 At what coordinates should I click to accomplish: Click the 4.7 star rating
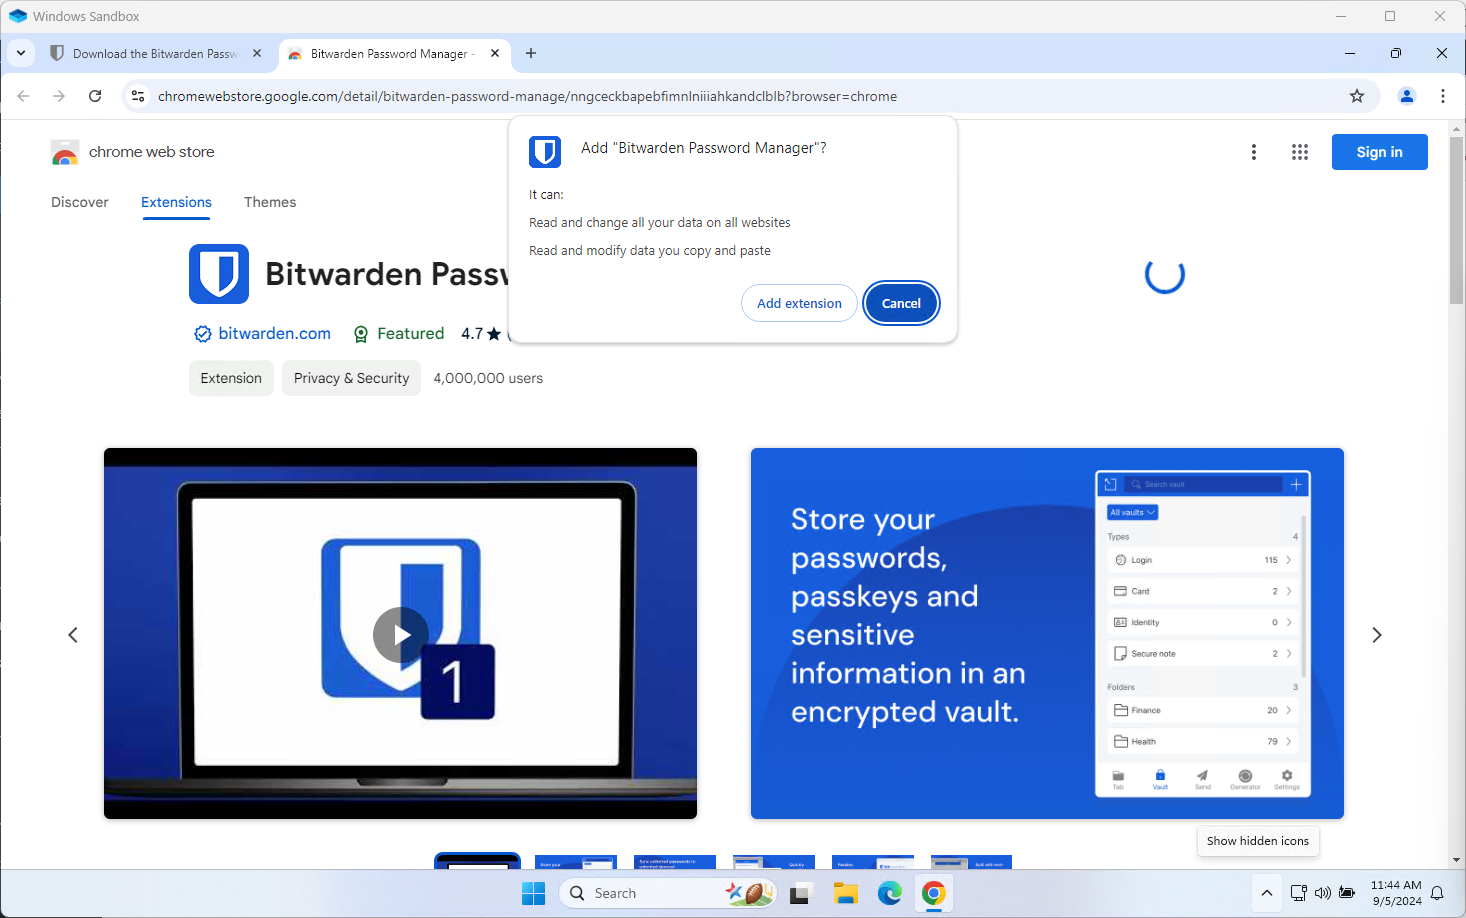point(481,334)
